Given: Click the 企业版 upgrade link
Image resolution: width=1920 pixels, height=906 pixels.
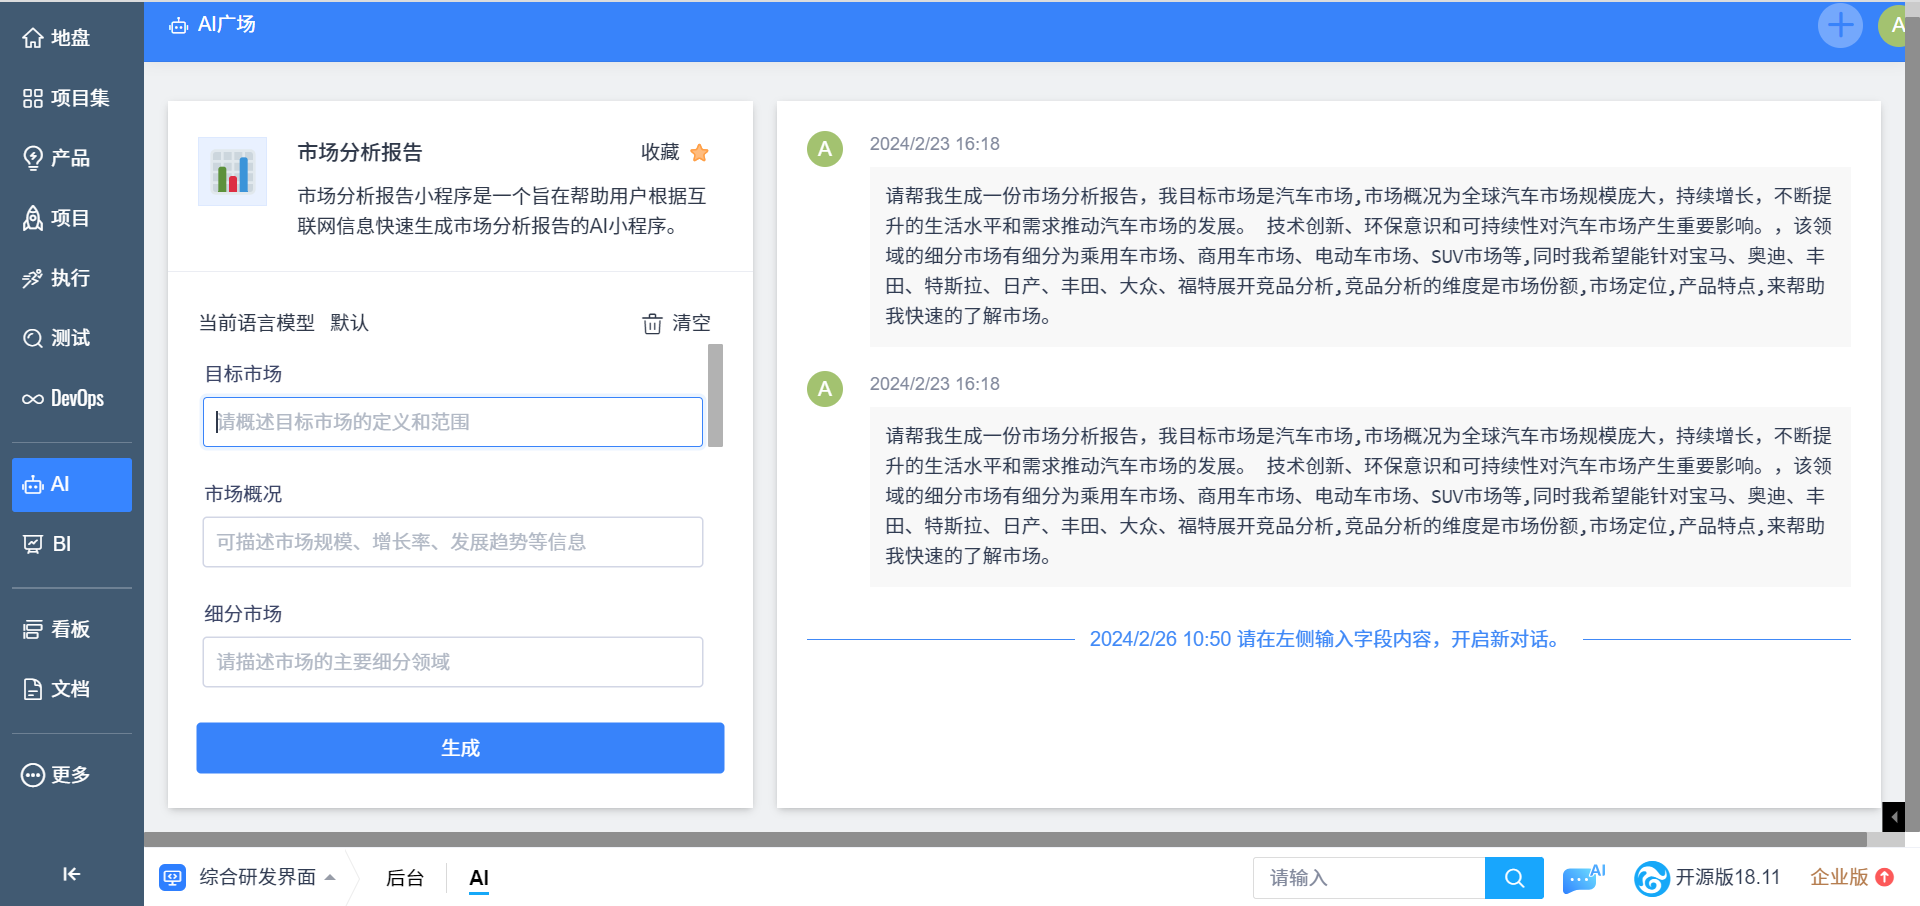Looking at the screenshot, I should (1839, 877).
